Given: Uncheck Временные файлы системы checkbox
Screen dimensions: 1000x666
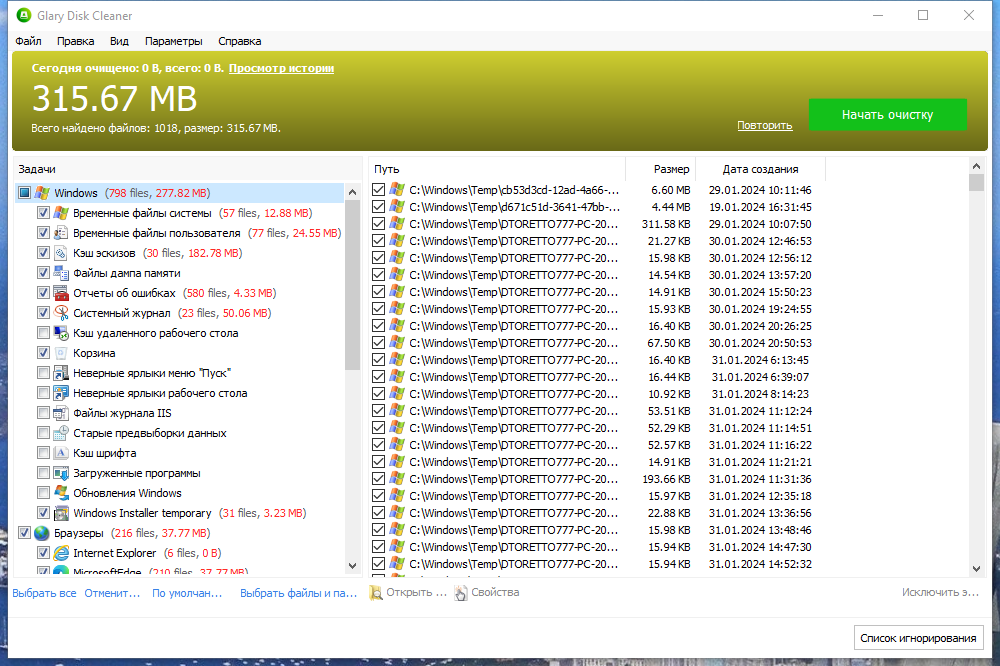Looking at the screenshot, I should (43, 213).
